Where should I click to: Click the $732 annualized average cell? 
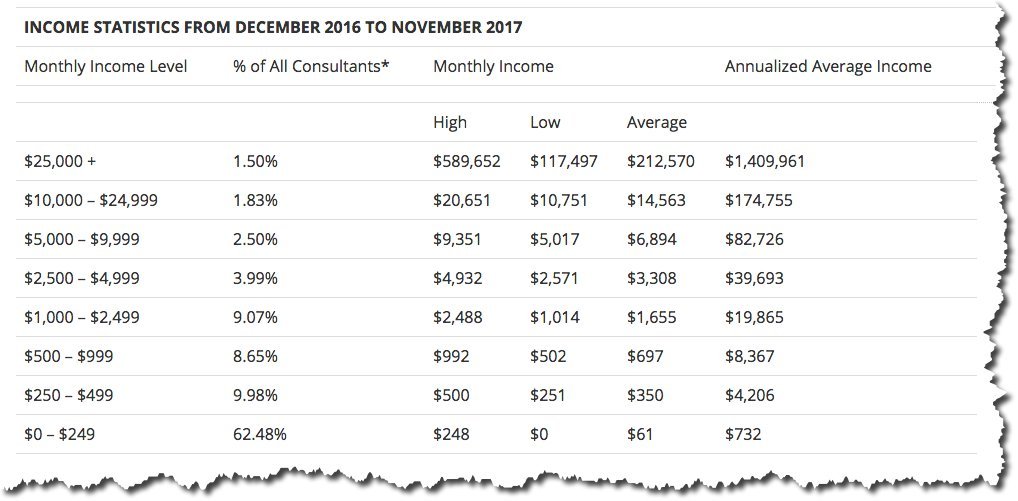[x=743, y=434]
